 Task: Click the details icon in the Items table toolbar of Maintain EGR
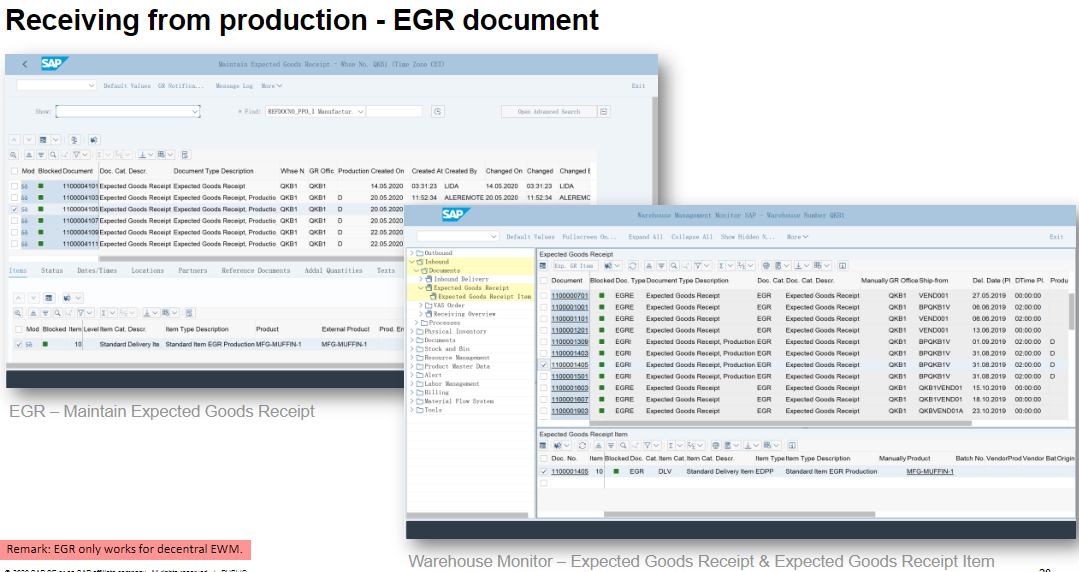(x=18, y=313)
